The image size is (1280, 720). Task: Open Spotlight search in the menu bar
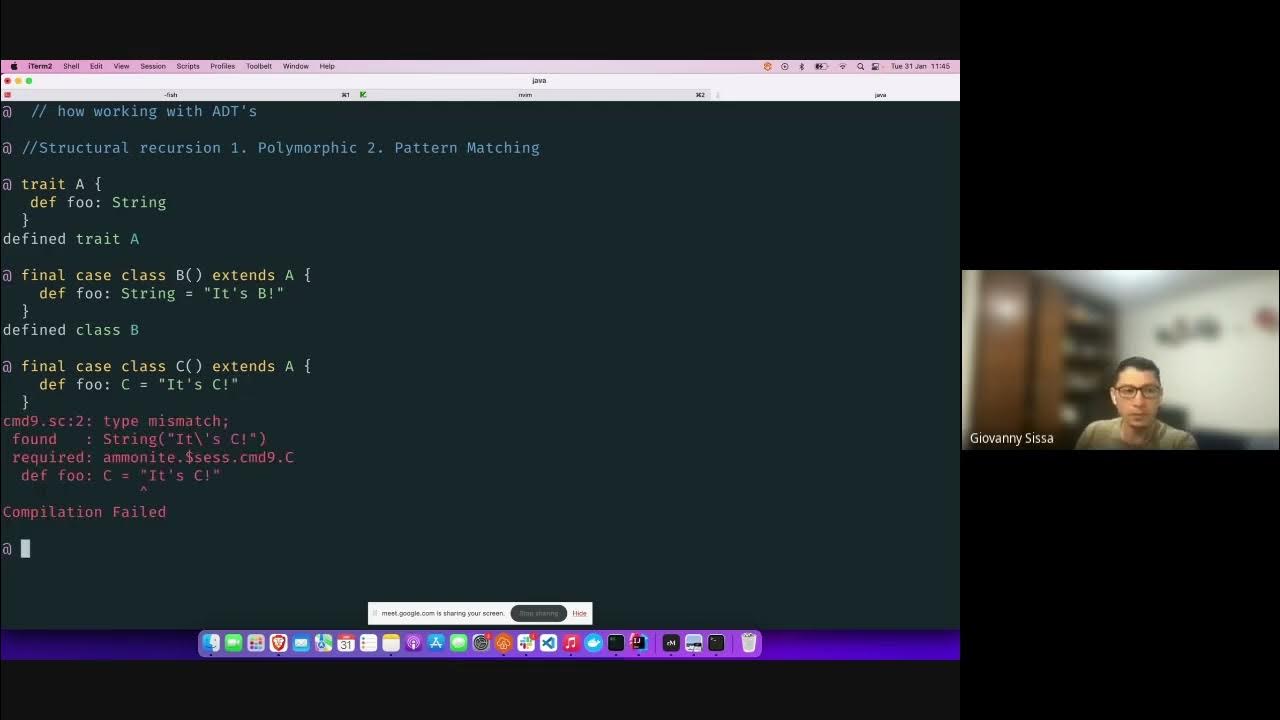point(861,66)
